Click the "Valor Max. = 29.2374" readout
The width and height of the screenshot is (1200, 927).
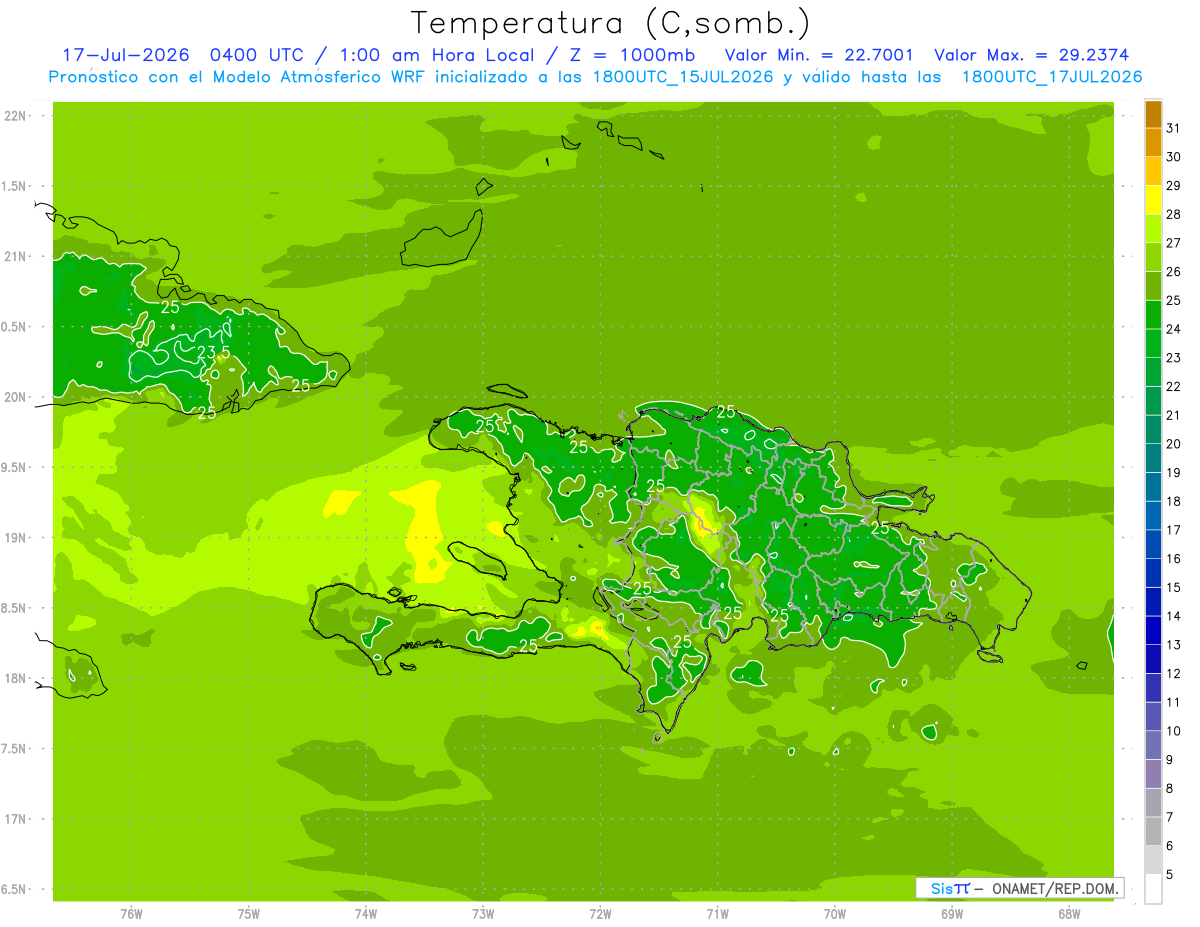tap(1033, 55)
